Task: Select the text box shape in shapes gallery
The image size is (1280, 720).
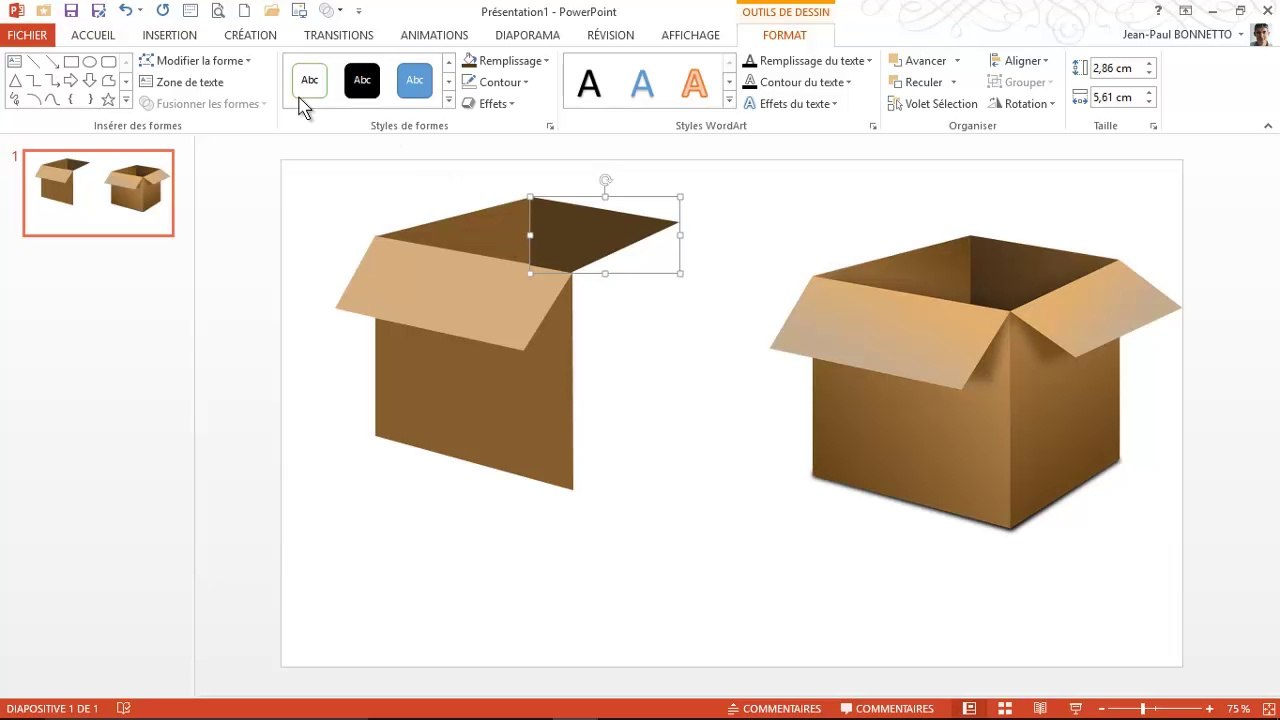Action: click(x=15, y=61)
